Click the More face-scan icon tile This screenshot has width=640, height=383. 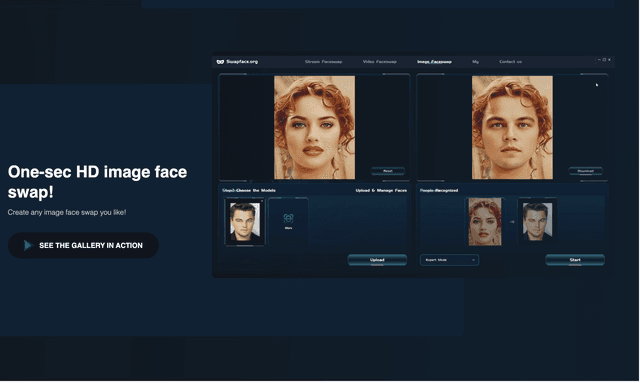tap(288, 221)
